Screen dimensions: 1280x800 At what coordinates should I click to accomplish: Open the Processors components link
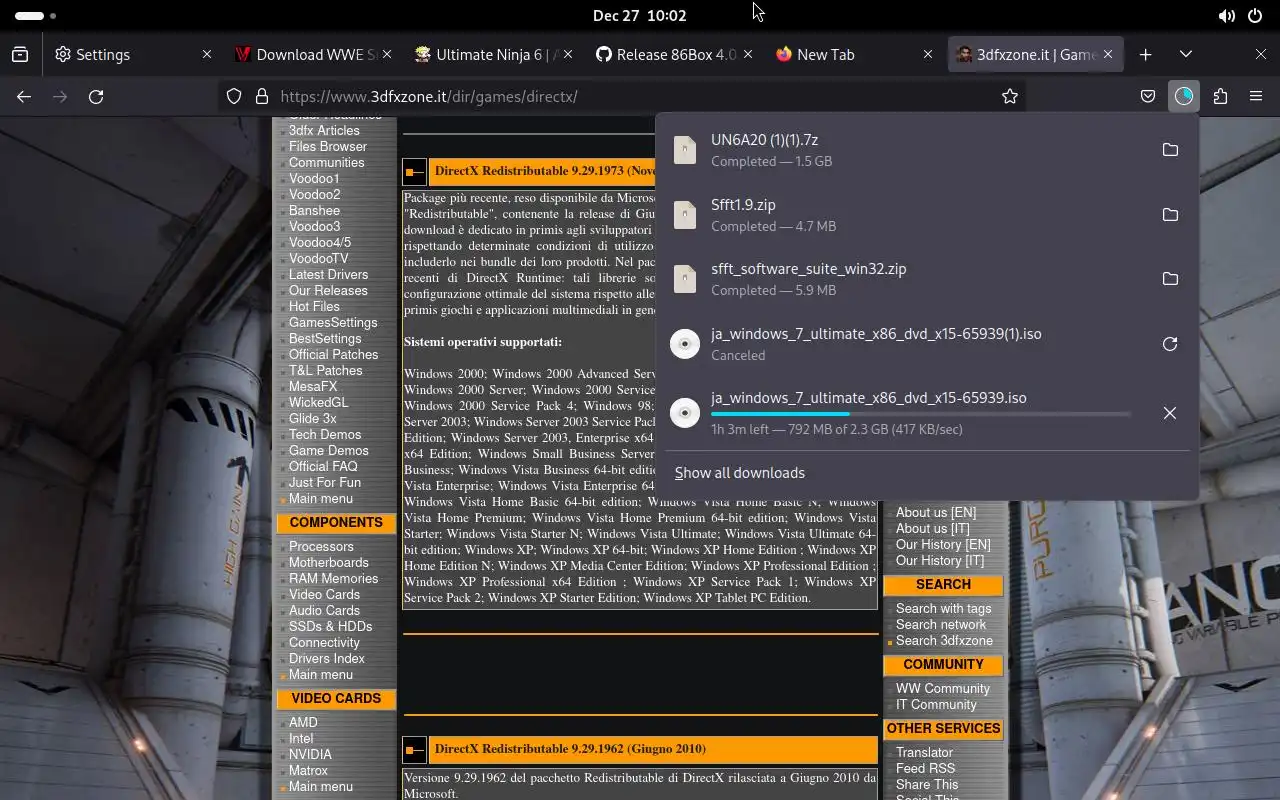pos(321,547)
